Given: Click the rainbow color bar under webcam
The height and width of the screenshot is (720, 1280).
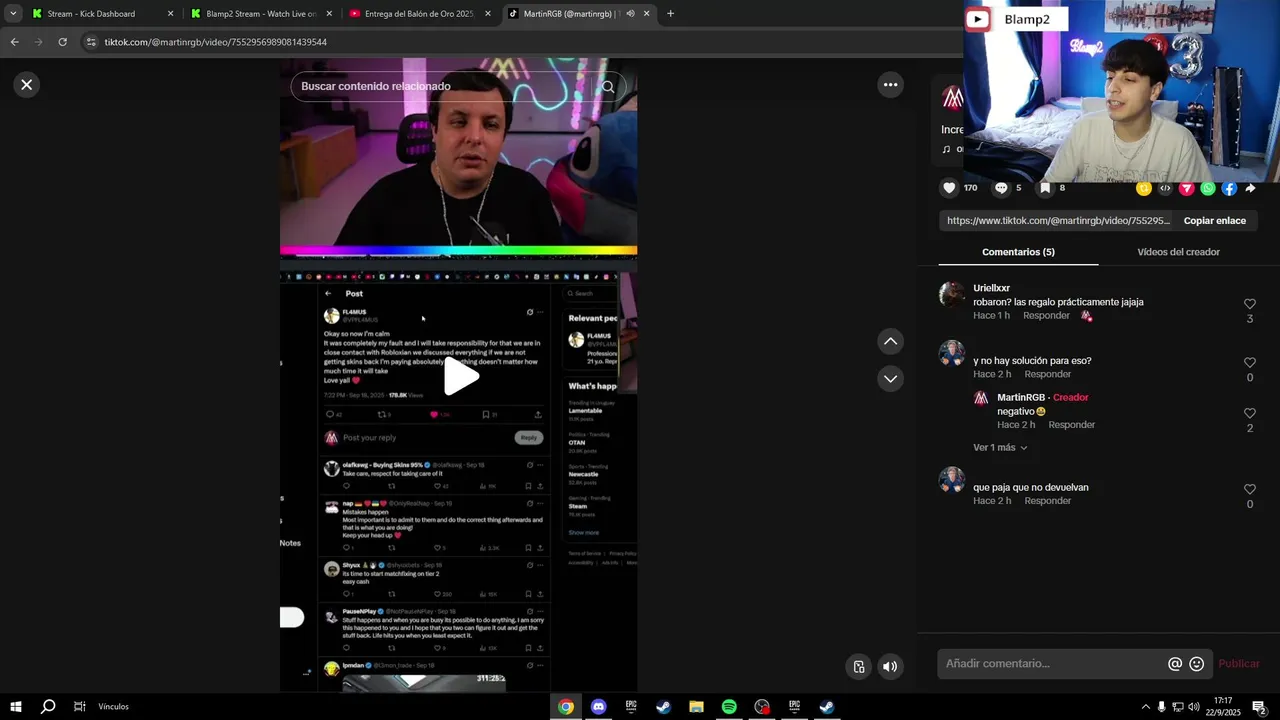Looking at the screenshot, I should 458,250.
